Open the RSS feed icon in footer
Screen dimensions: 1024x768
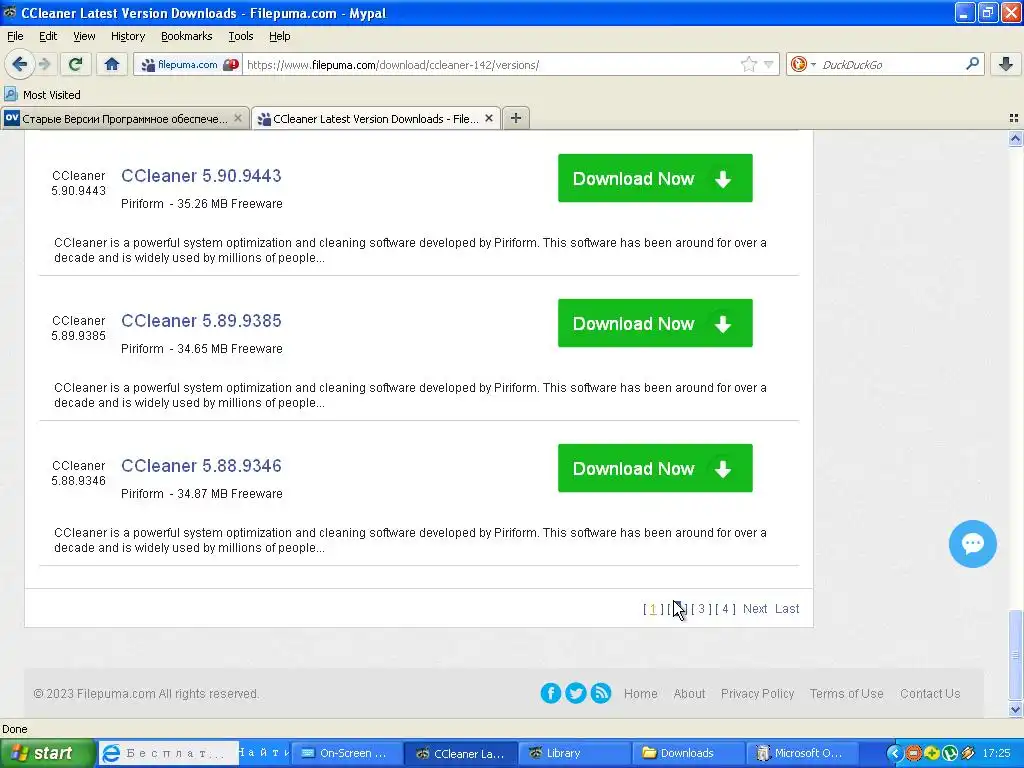[601, 693]
